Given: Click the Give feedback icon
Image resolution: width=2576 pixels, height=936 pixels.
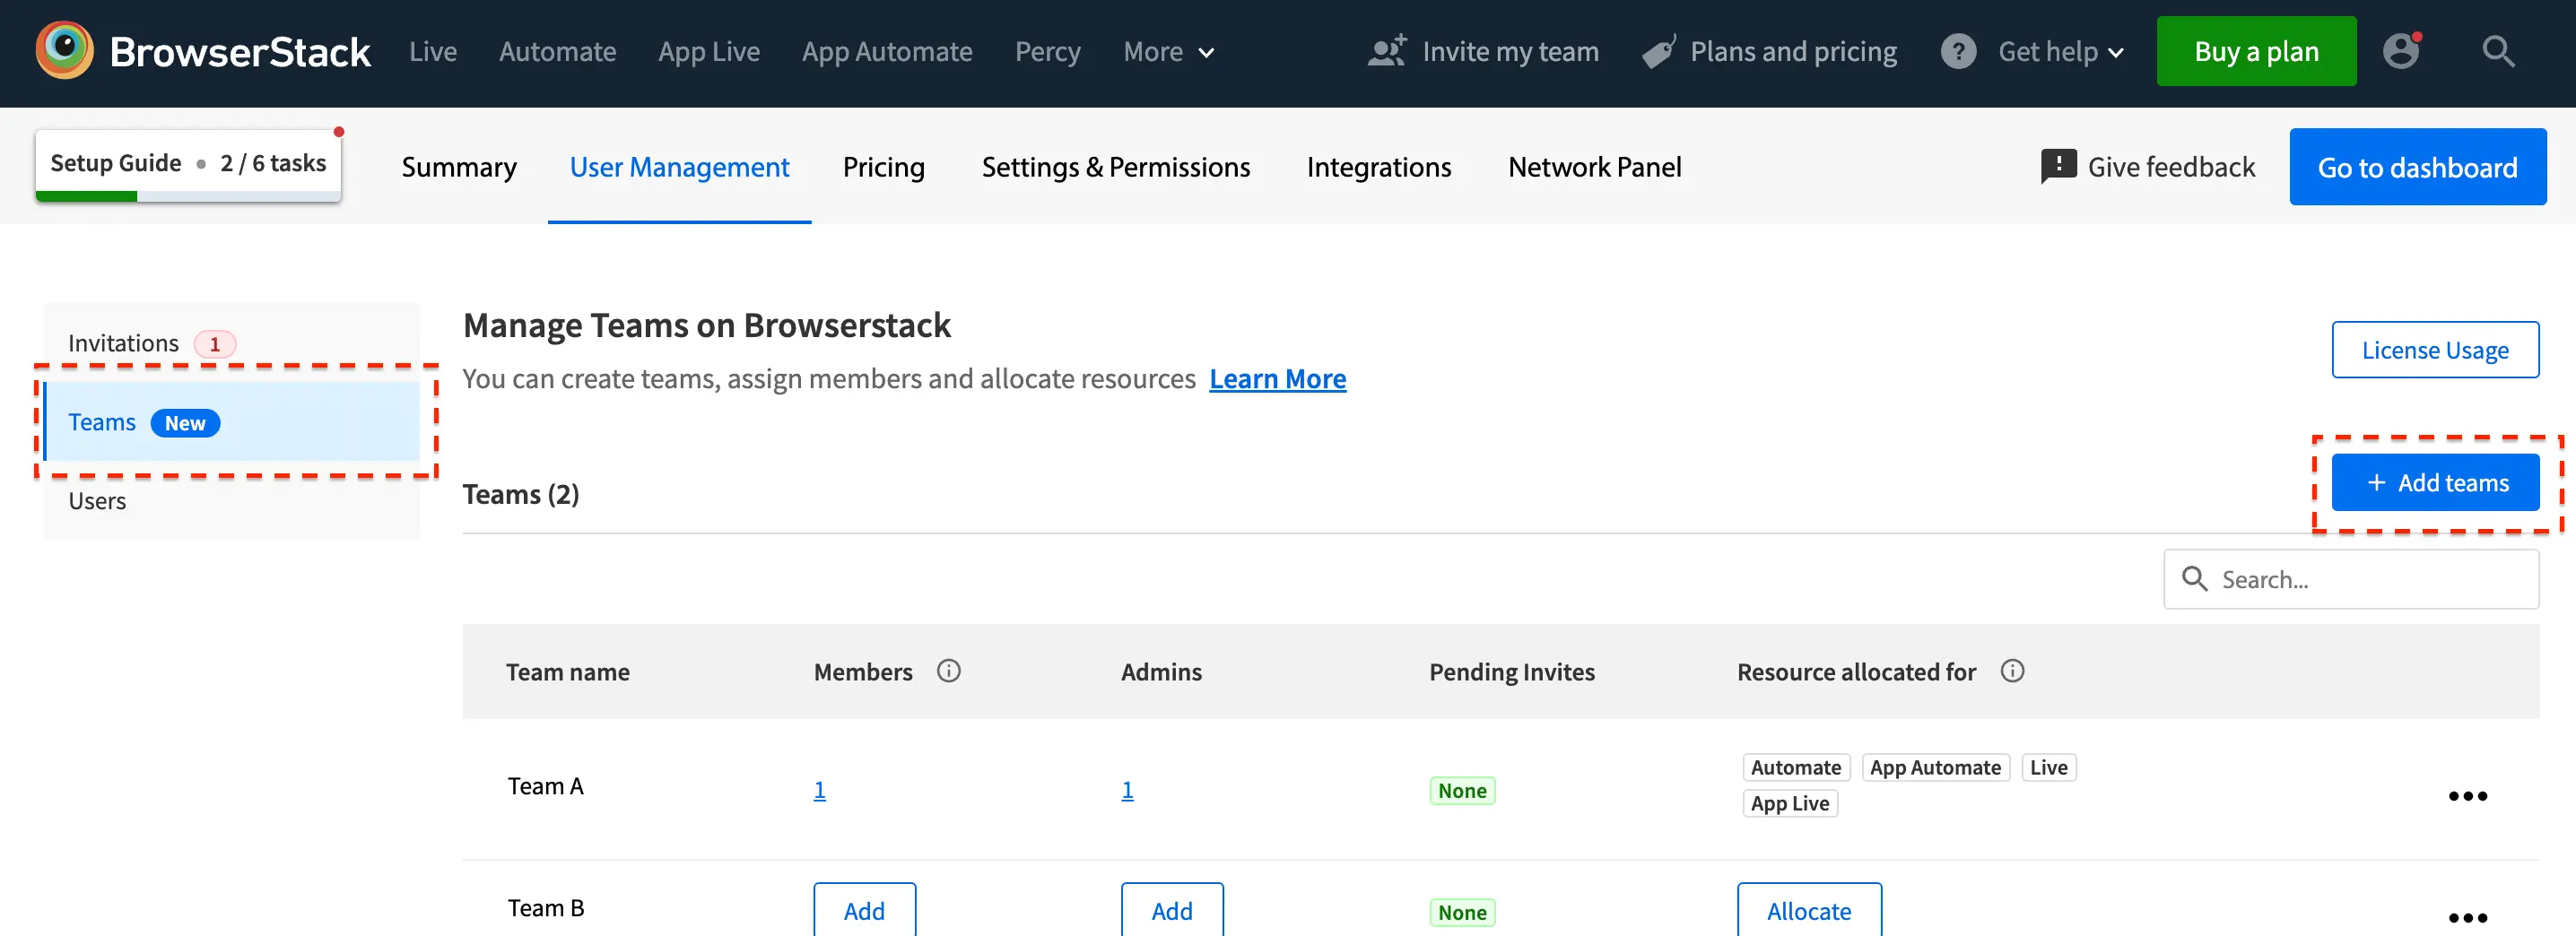Looking at the screenshot, I should click(x=2058, y=166).
